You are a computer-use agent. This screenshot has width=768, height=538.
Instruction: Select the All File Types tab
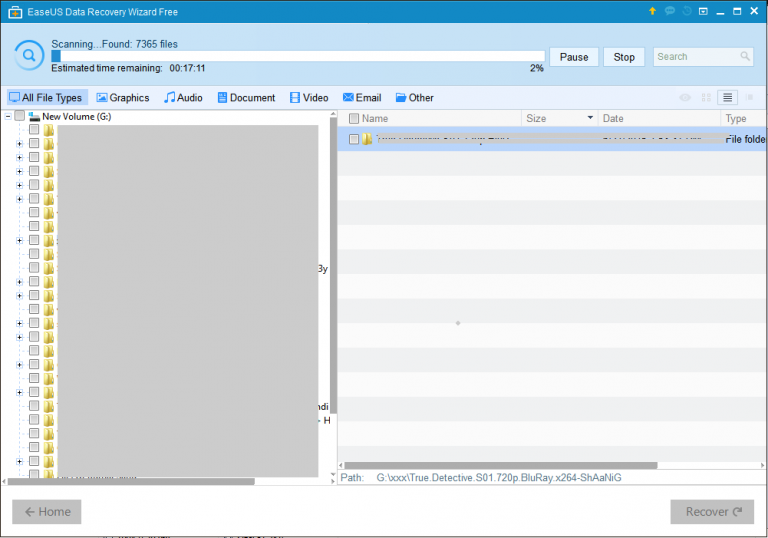pyautogui.click(x=47, y=98)
